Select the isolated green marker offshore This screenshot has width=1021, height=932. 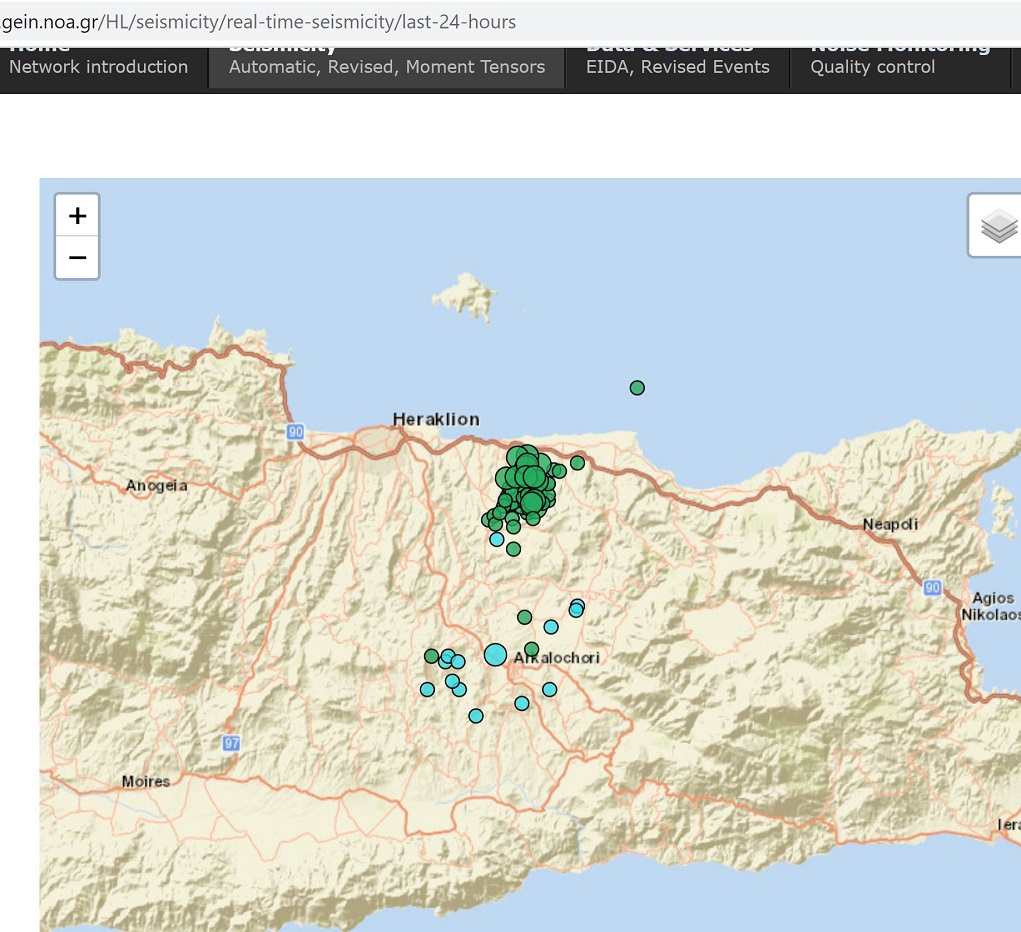[637, 388]
